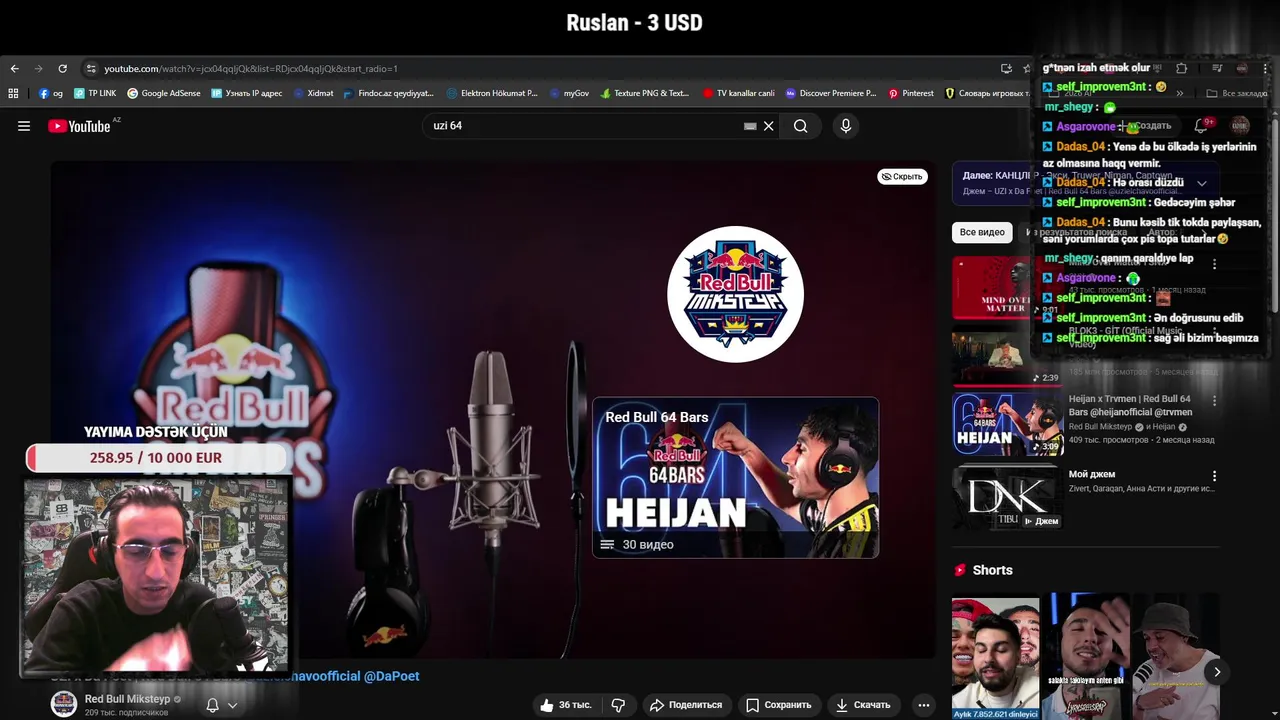Open the first Short with two men
Image resolution: width=1280 pixels, height=720 pixels.
(x=995, y=657)
